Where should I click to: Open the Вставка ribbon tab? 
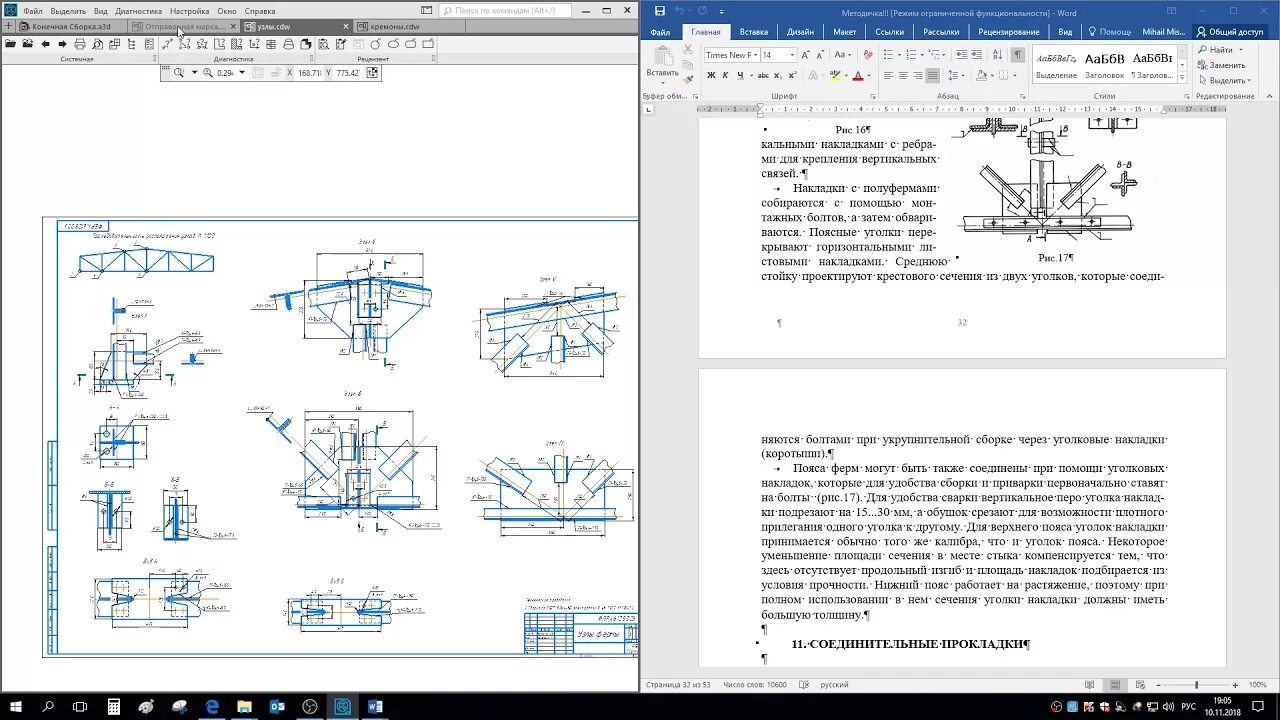[x=753, y=32]
